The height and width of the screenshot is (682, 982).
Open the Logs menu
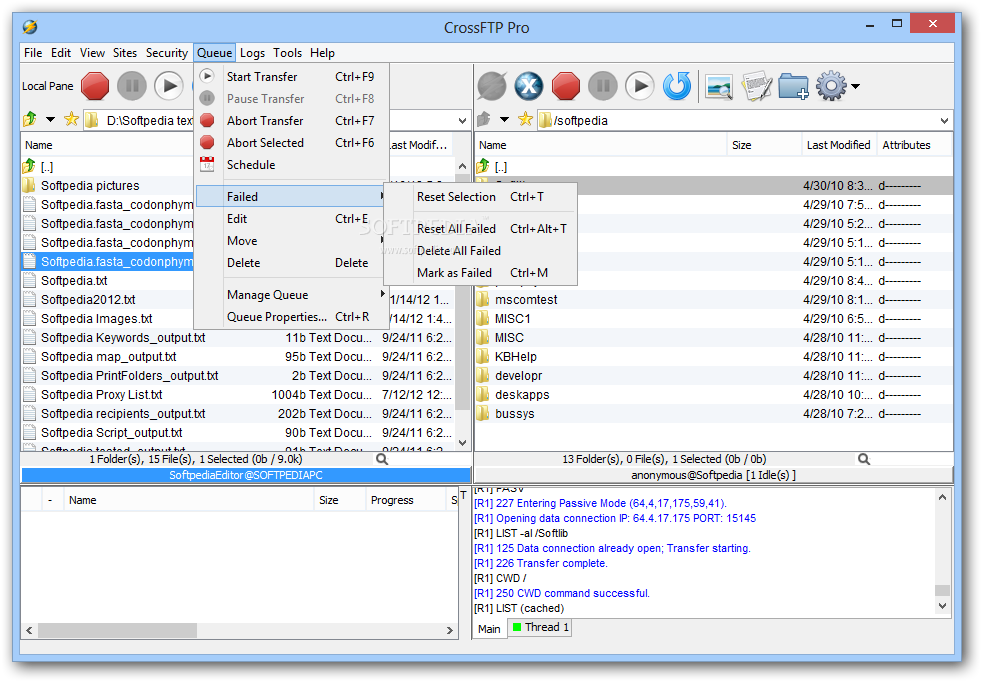pos(252,53)
